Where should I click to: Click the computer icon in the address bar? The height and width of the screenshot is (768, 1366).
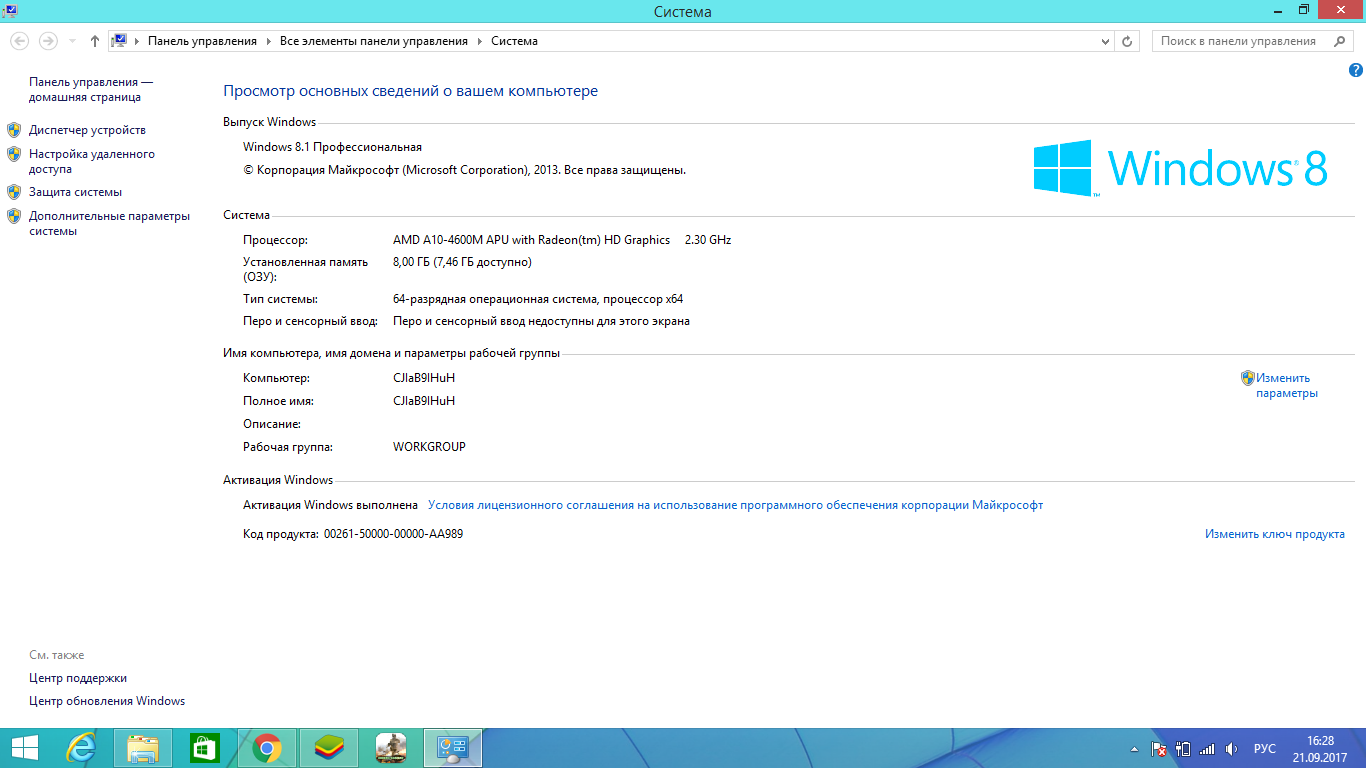pos(119,41)
